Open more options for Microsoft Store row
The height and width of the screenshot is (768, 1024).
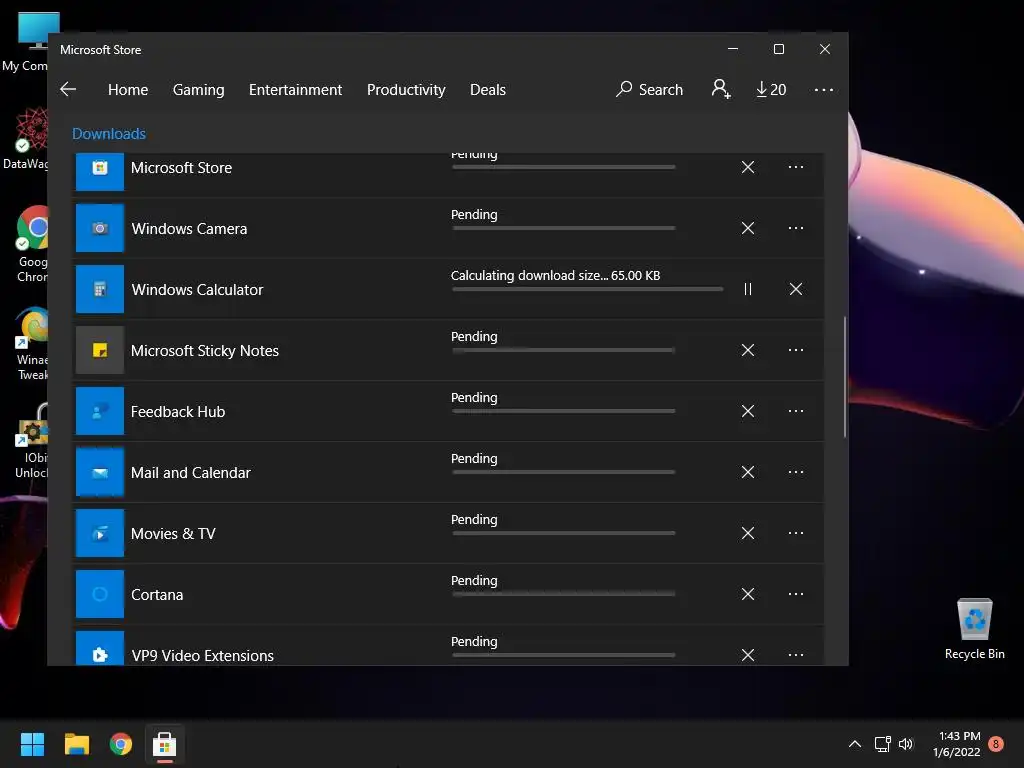pos(795,167)
